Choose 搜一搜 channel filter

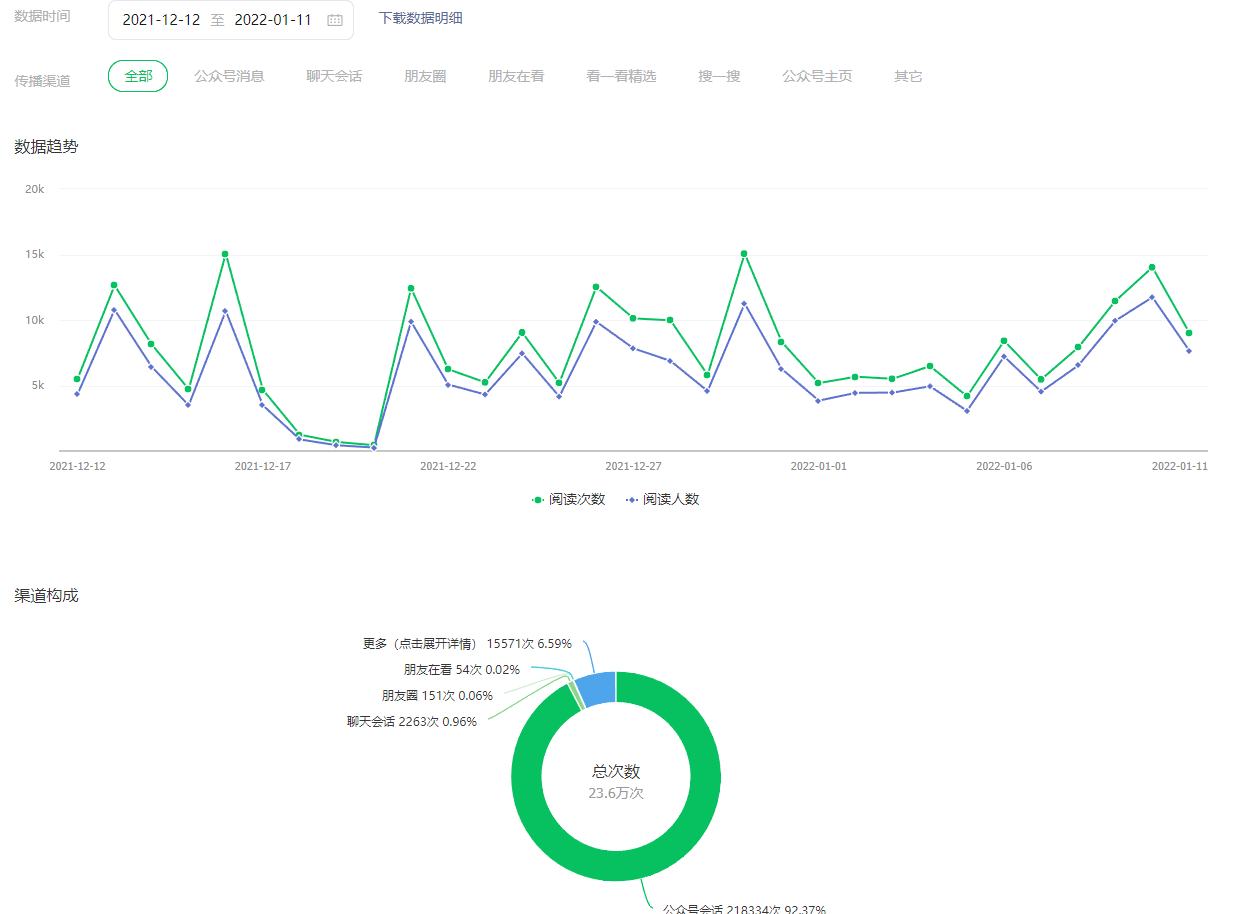[719, 76]
